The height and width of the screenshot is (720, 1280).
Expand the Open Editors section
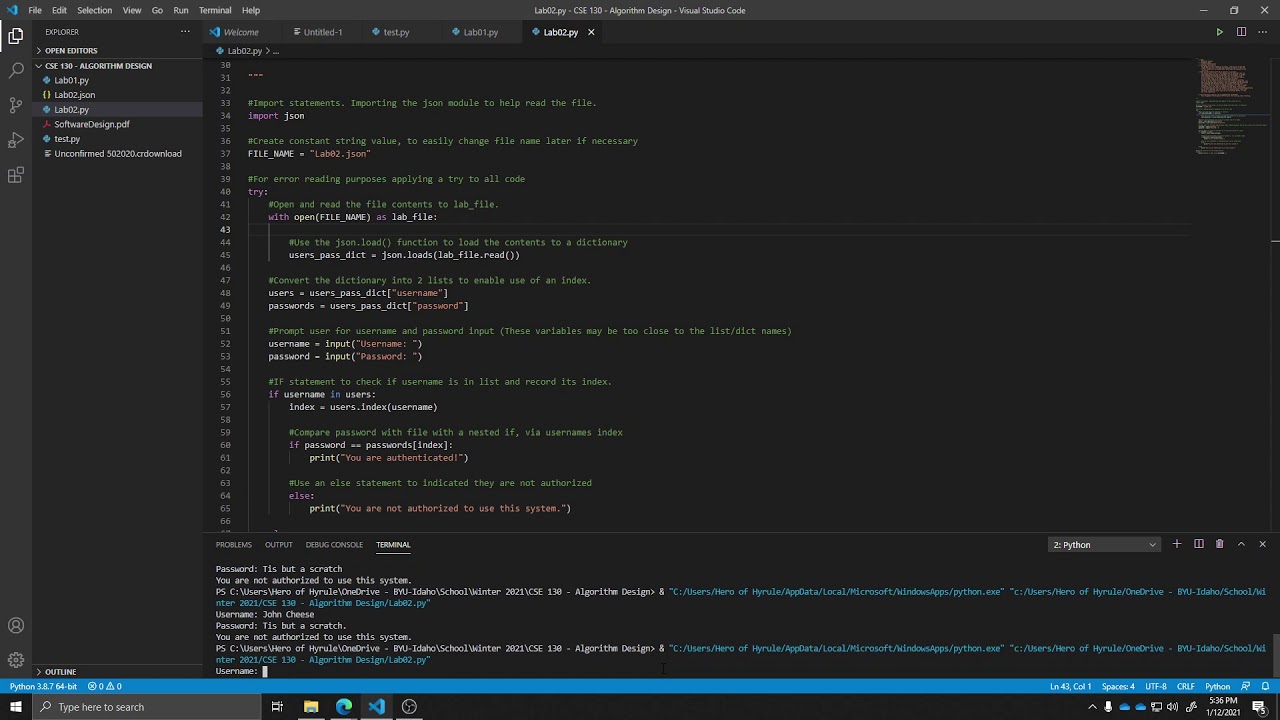70,51
